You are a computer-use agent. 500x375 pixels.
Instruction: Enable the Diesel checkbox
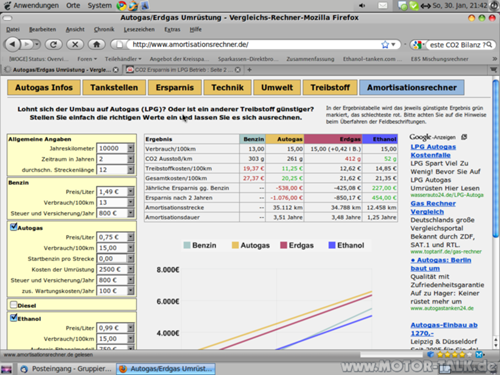[14, 305]
